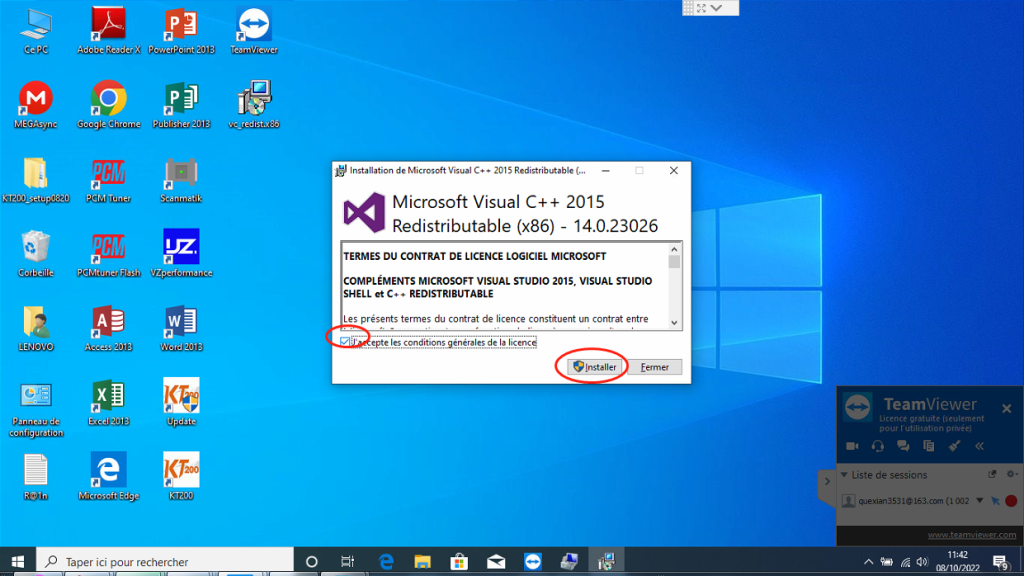1024x576 pixels.
Task: Select Panneau de configuration icon
Action: (36, 409)
